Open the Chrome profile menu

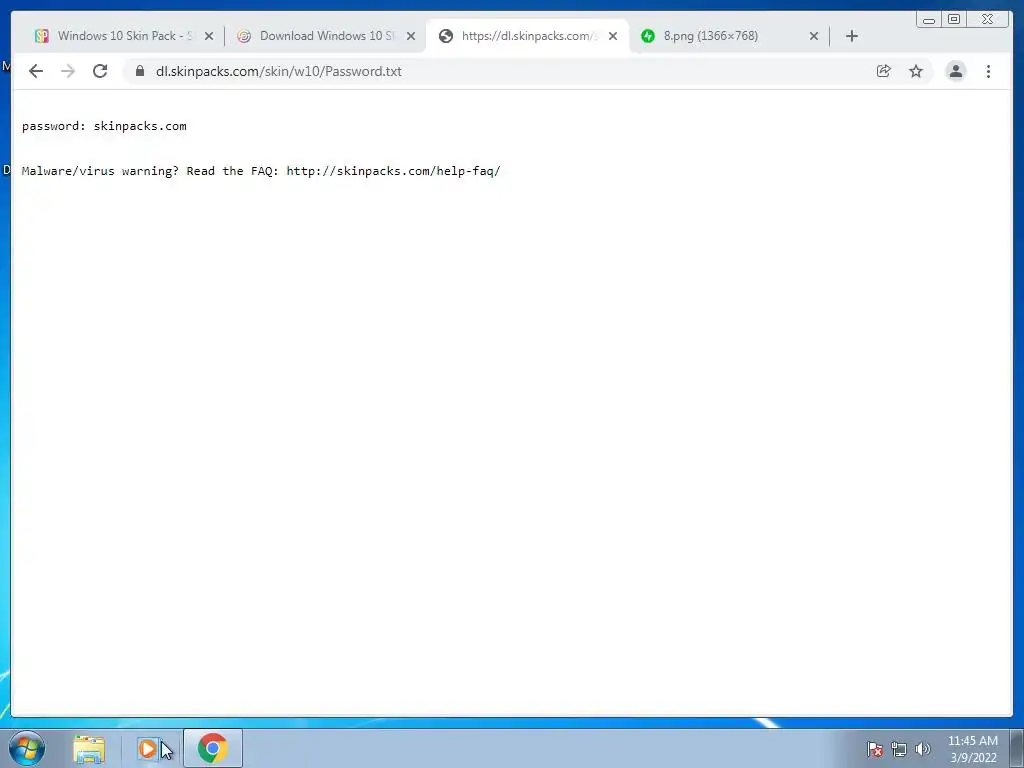click(955, 71)
